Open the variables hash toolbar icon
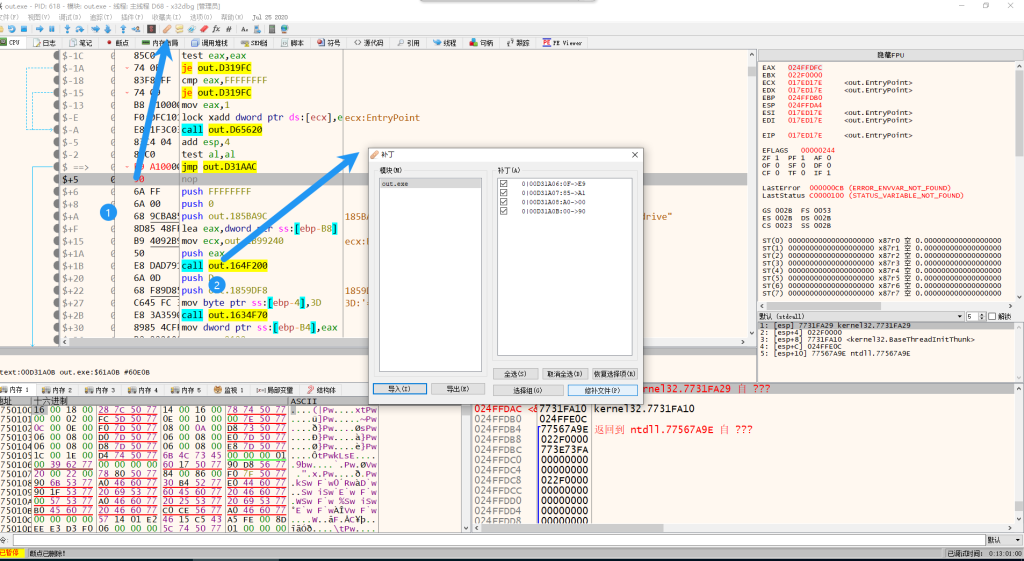Viewport: 1024px width, 561px height. point(229,29)
